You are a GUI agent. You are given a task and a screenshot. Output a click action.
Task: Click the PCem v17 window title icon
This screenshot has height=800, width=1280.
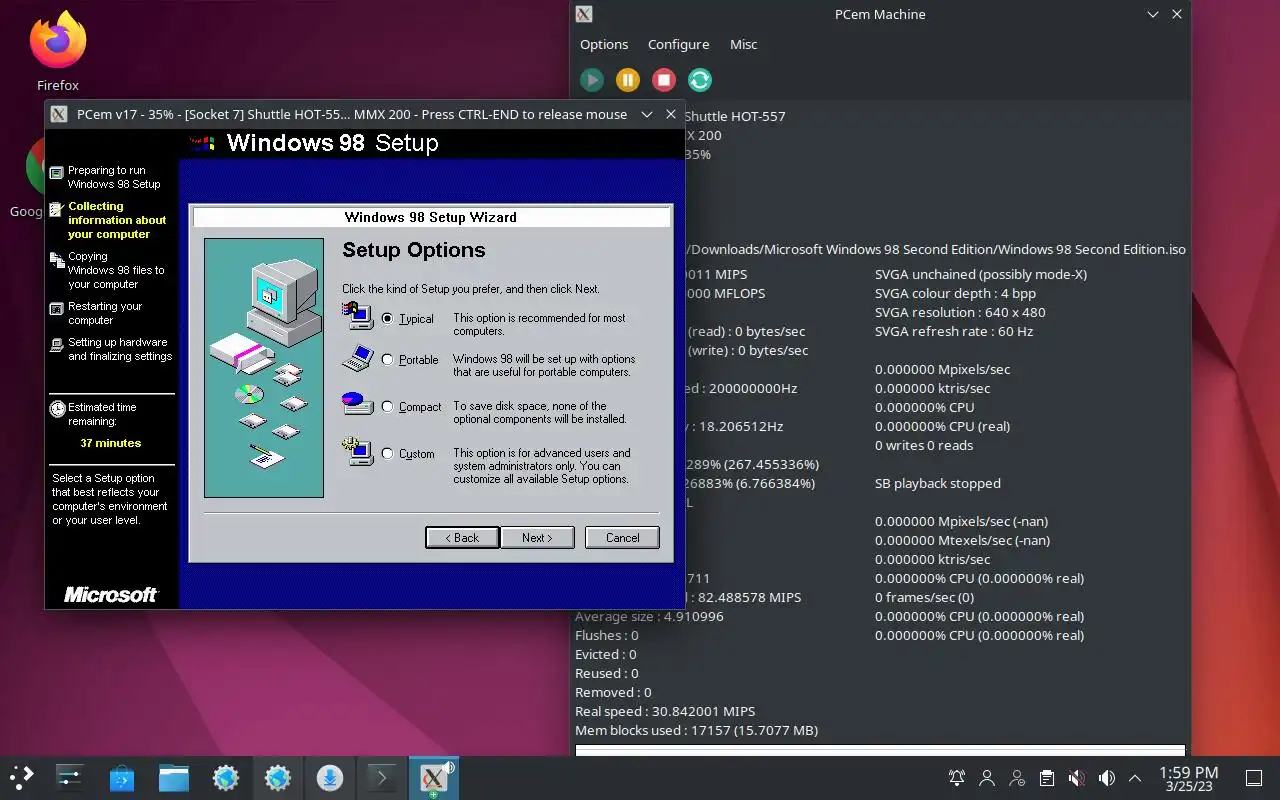(x=59, y=114)
